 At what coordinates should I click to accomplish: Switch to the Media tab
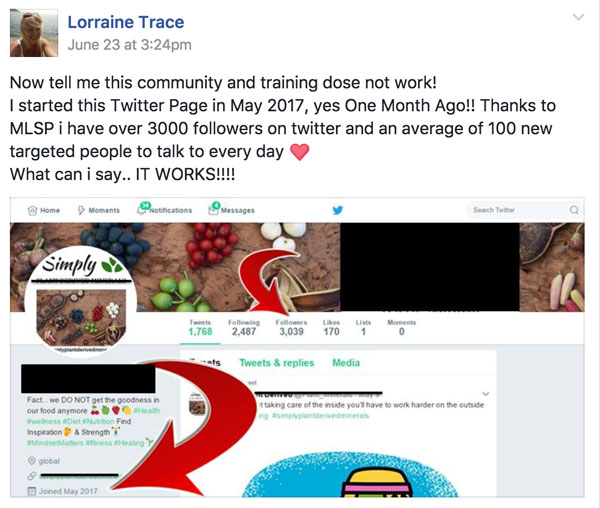(346, 363)
